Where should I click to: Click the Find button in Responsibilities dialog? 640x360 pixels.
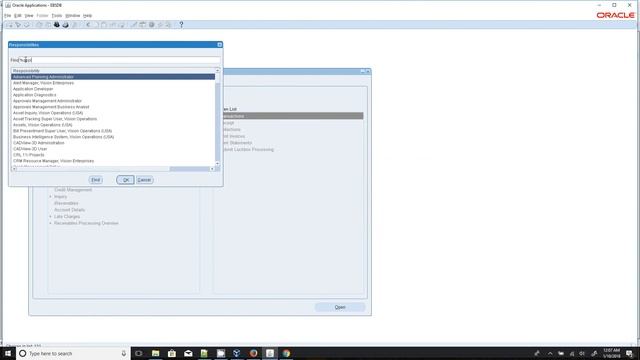click(96, 180)
